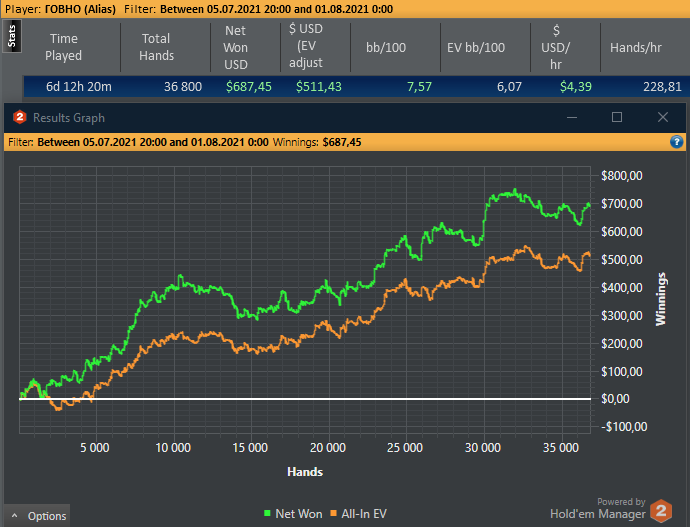
Task: Click the Winnings $687,45 filter text
Action: click(x=317, y=142)
